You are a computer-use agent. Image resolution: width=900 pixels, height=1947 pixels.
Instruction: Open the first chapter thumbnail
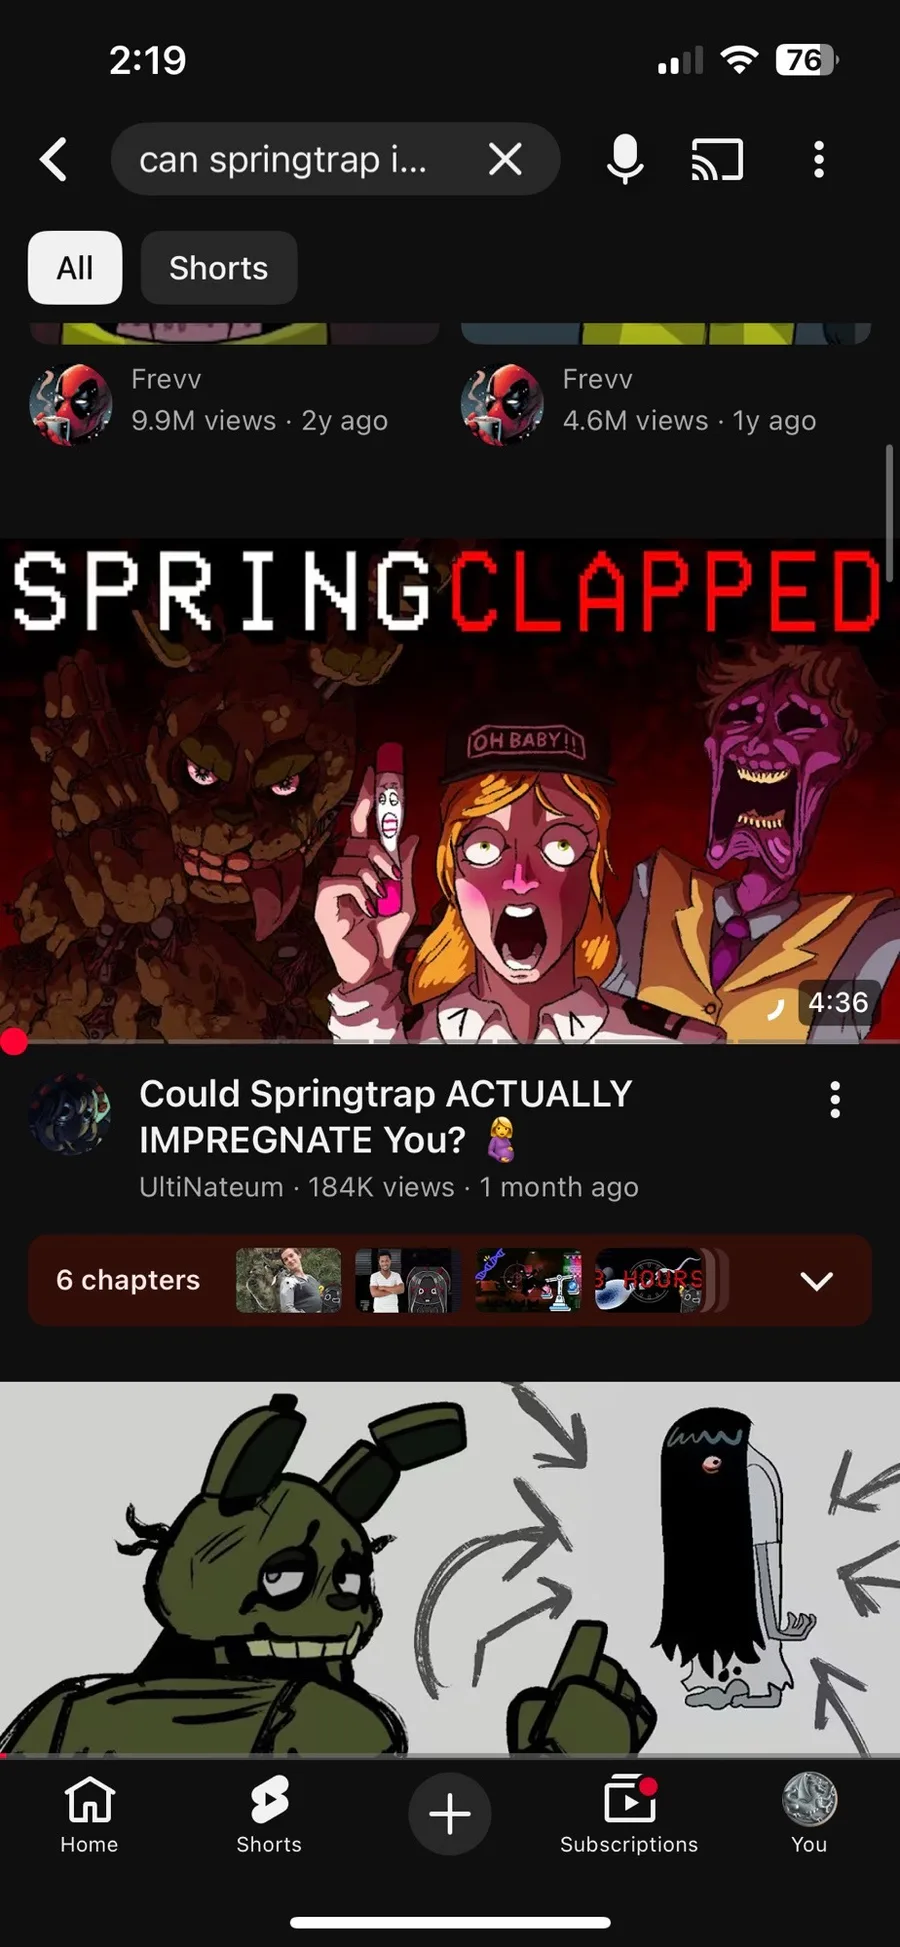288,1280
